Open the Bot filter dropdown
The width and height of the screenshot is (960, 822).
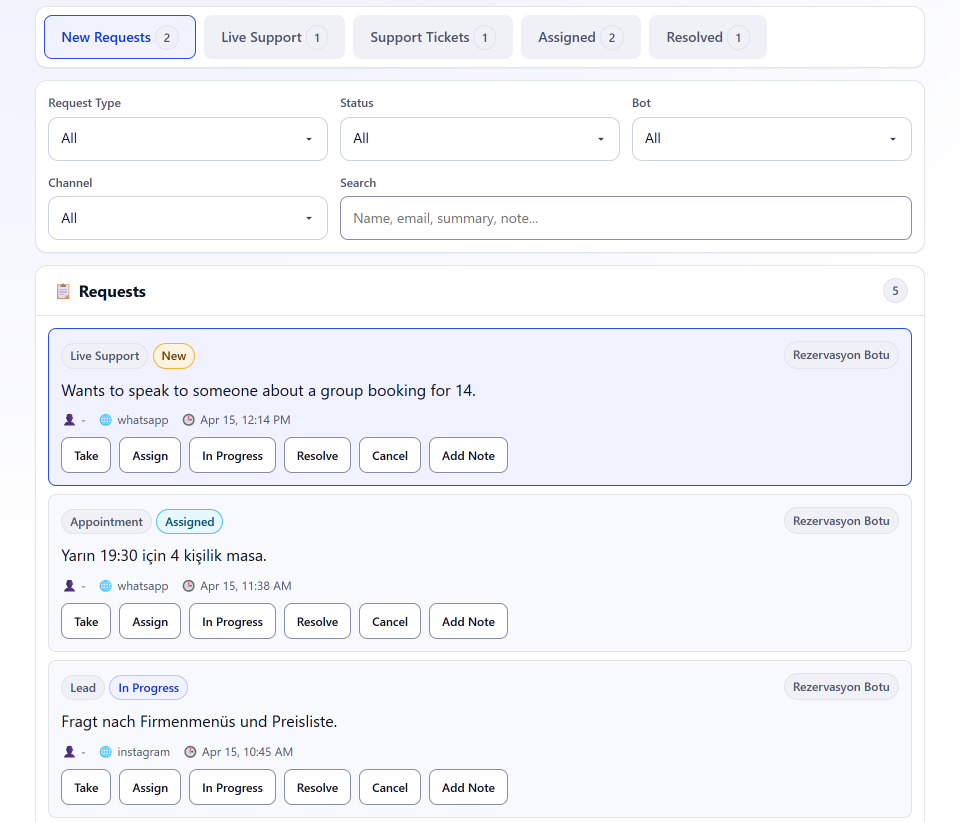(x=771, y=139)
